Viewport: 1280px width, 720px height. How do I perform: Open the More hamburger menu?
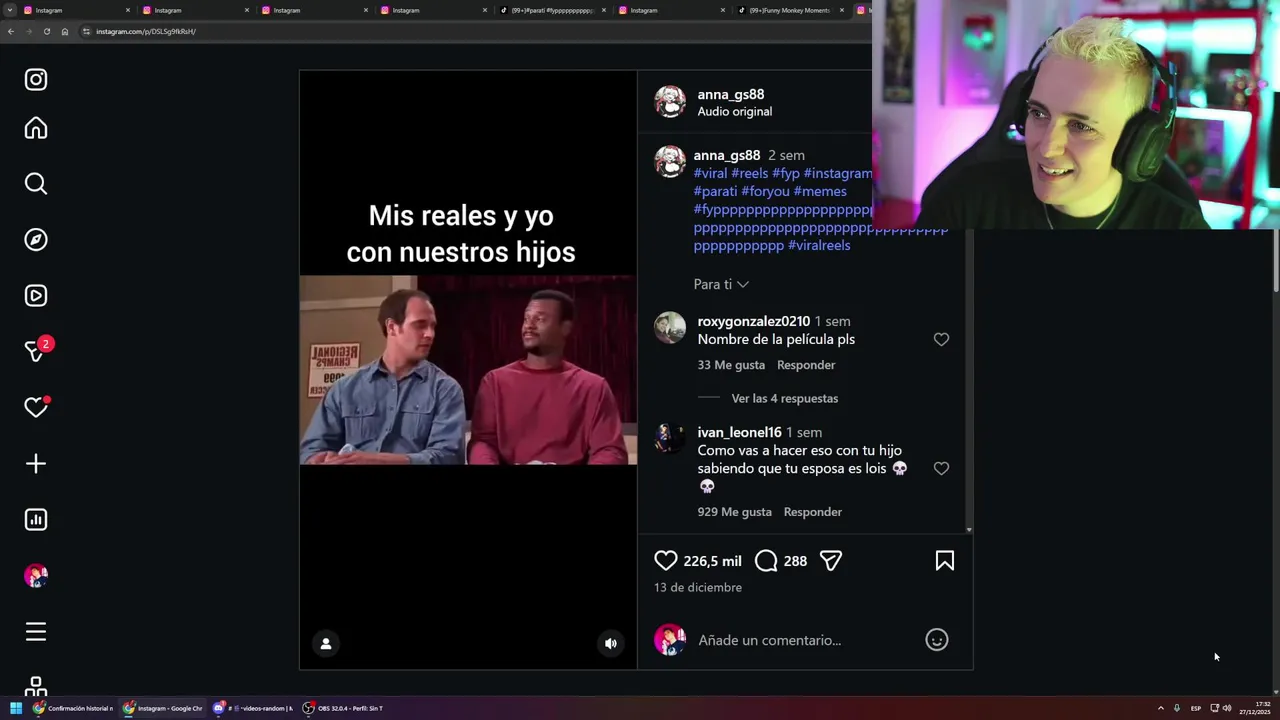pos(36,632)
